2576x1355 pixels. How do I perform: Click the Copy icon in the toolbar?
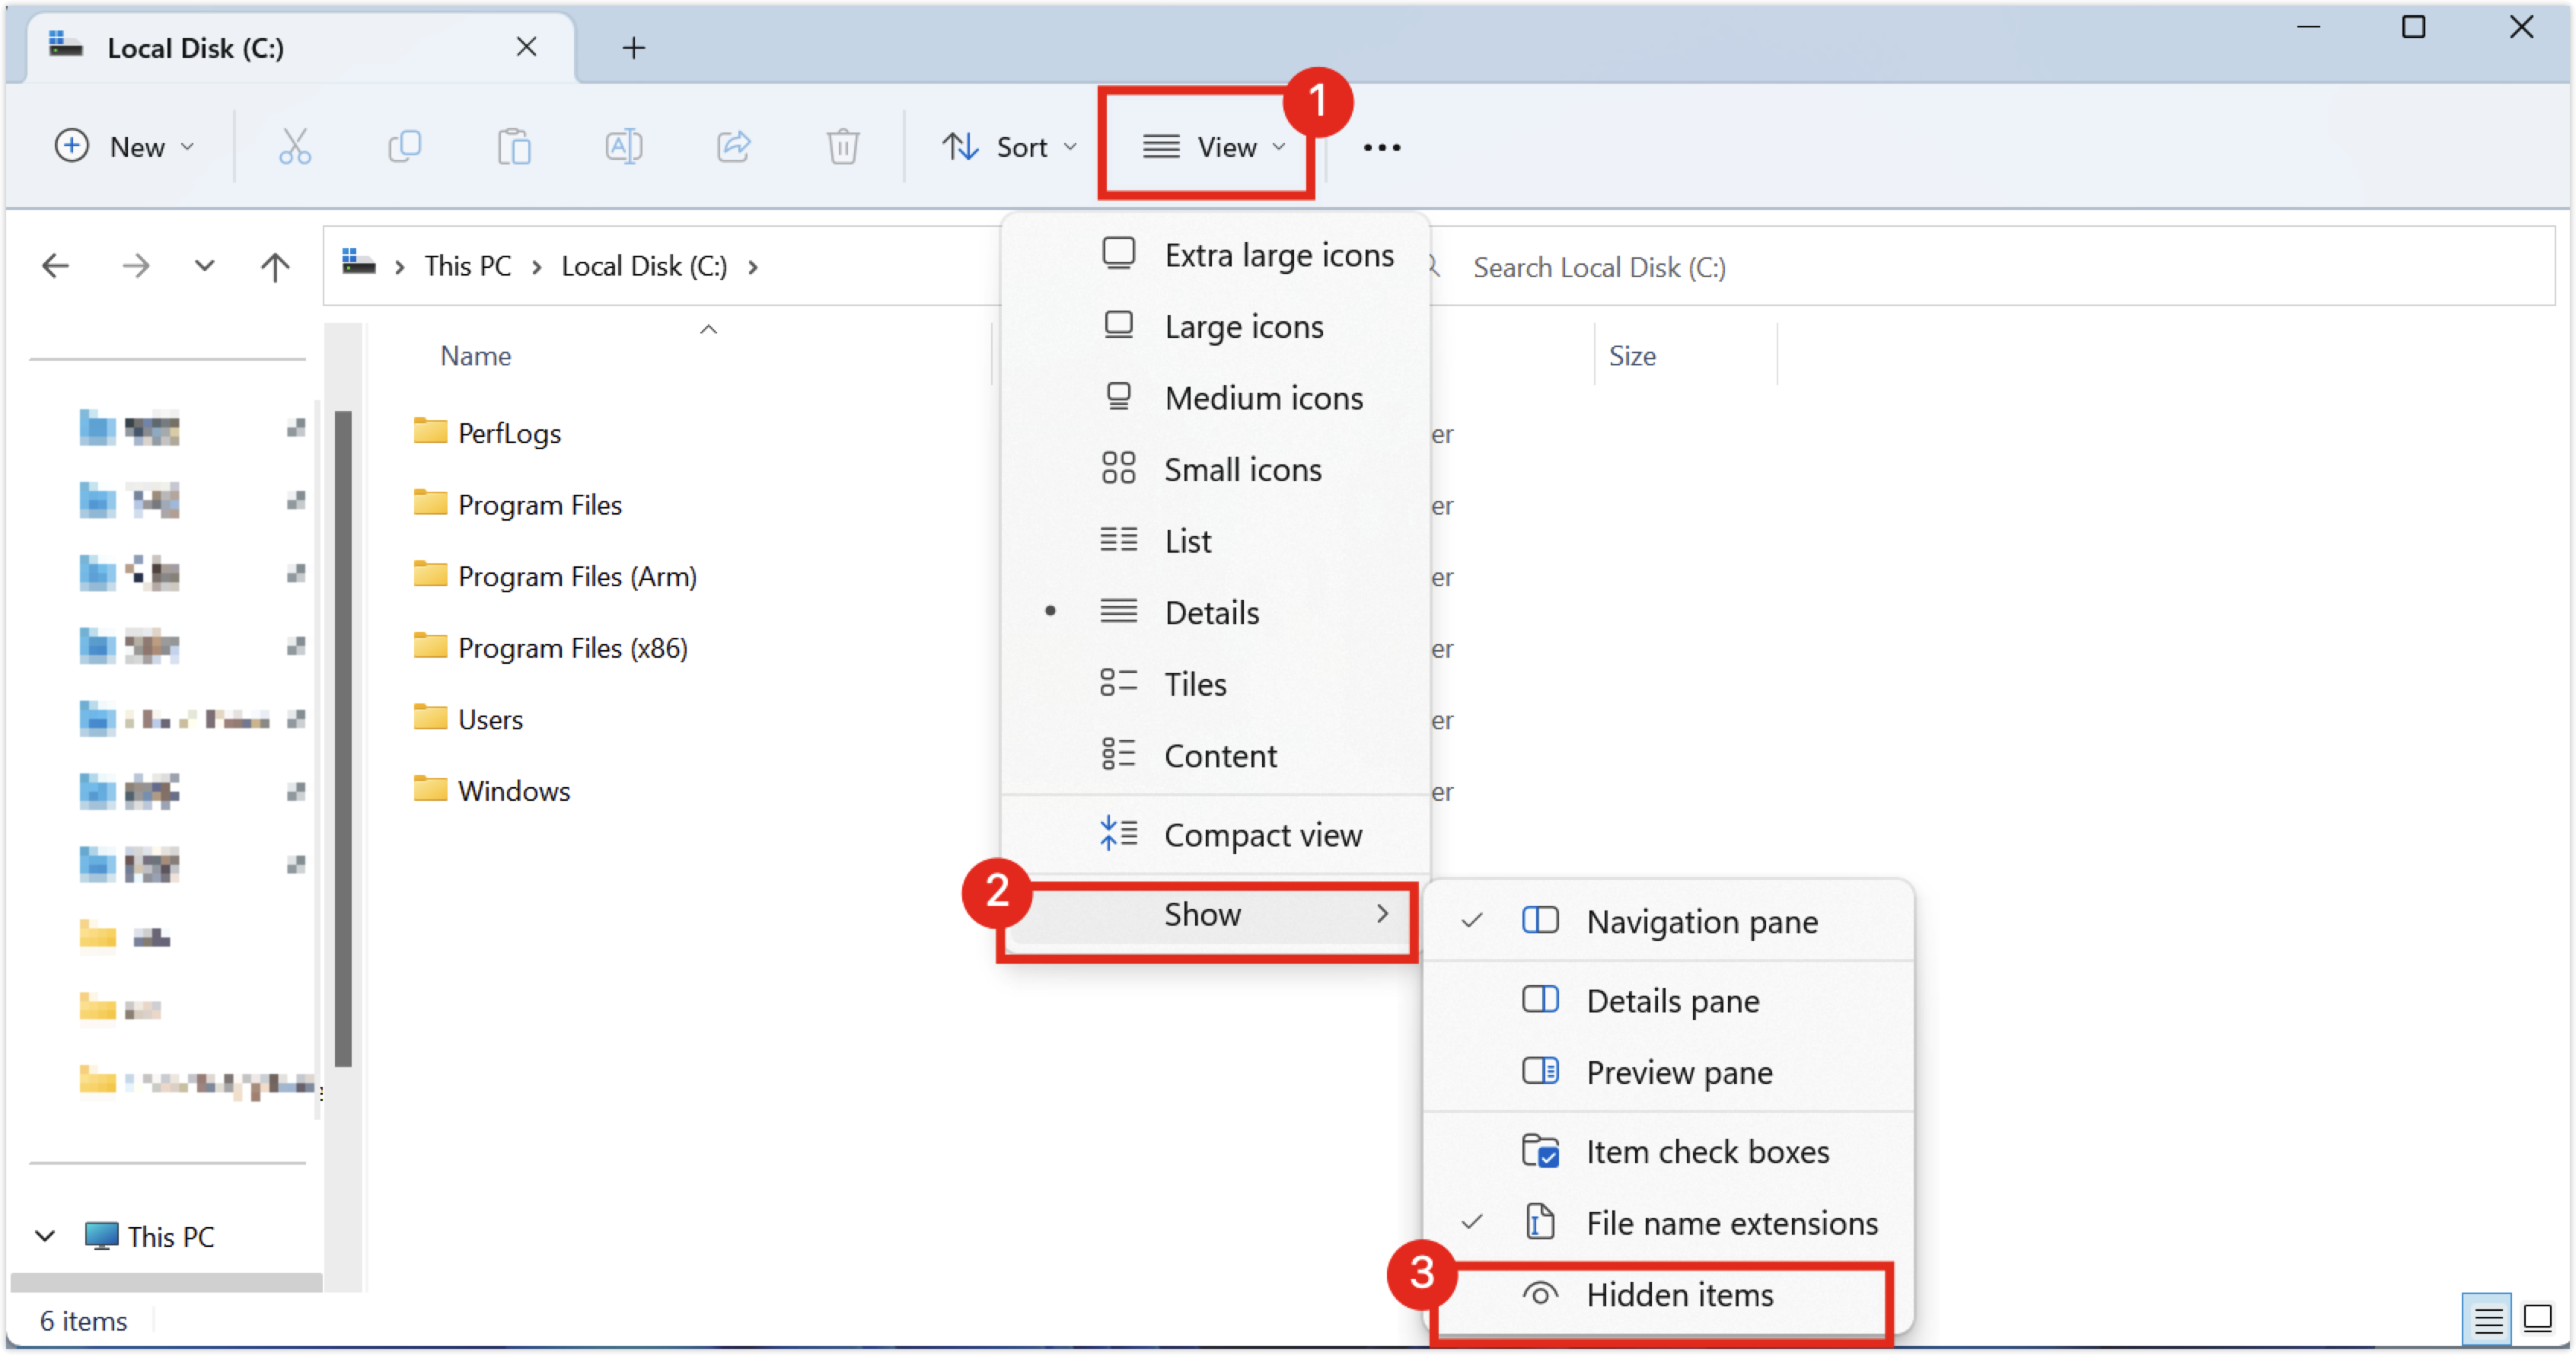[405, 147]
